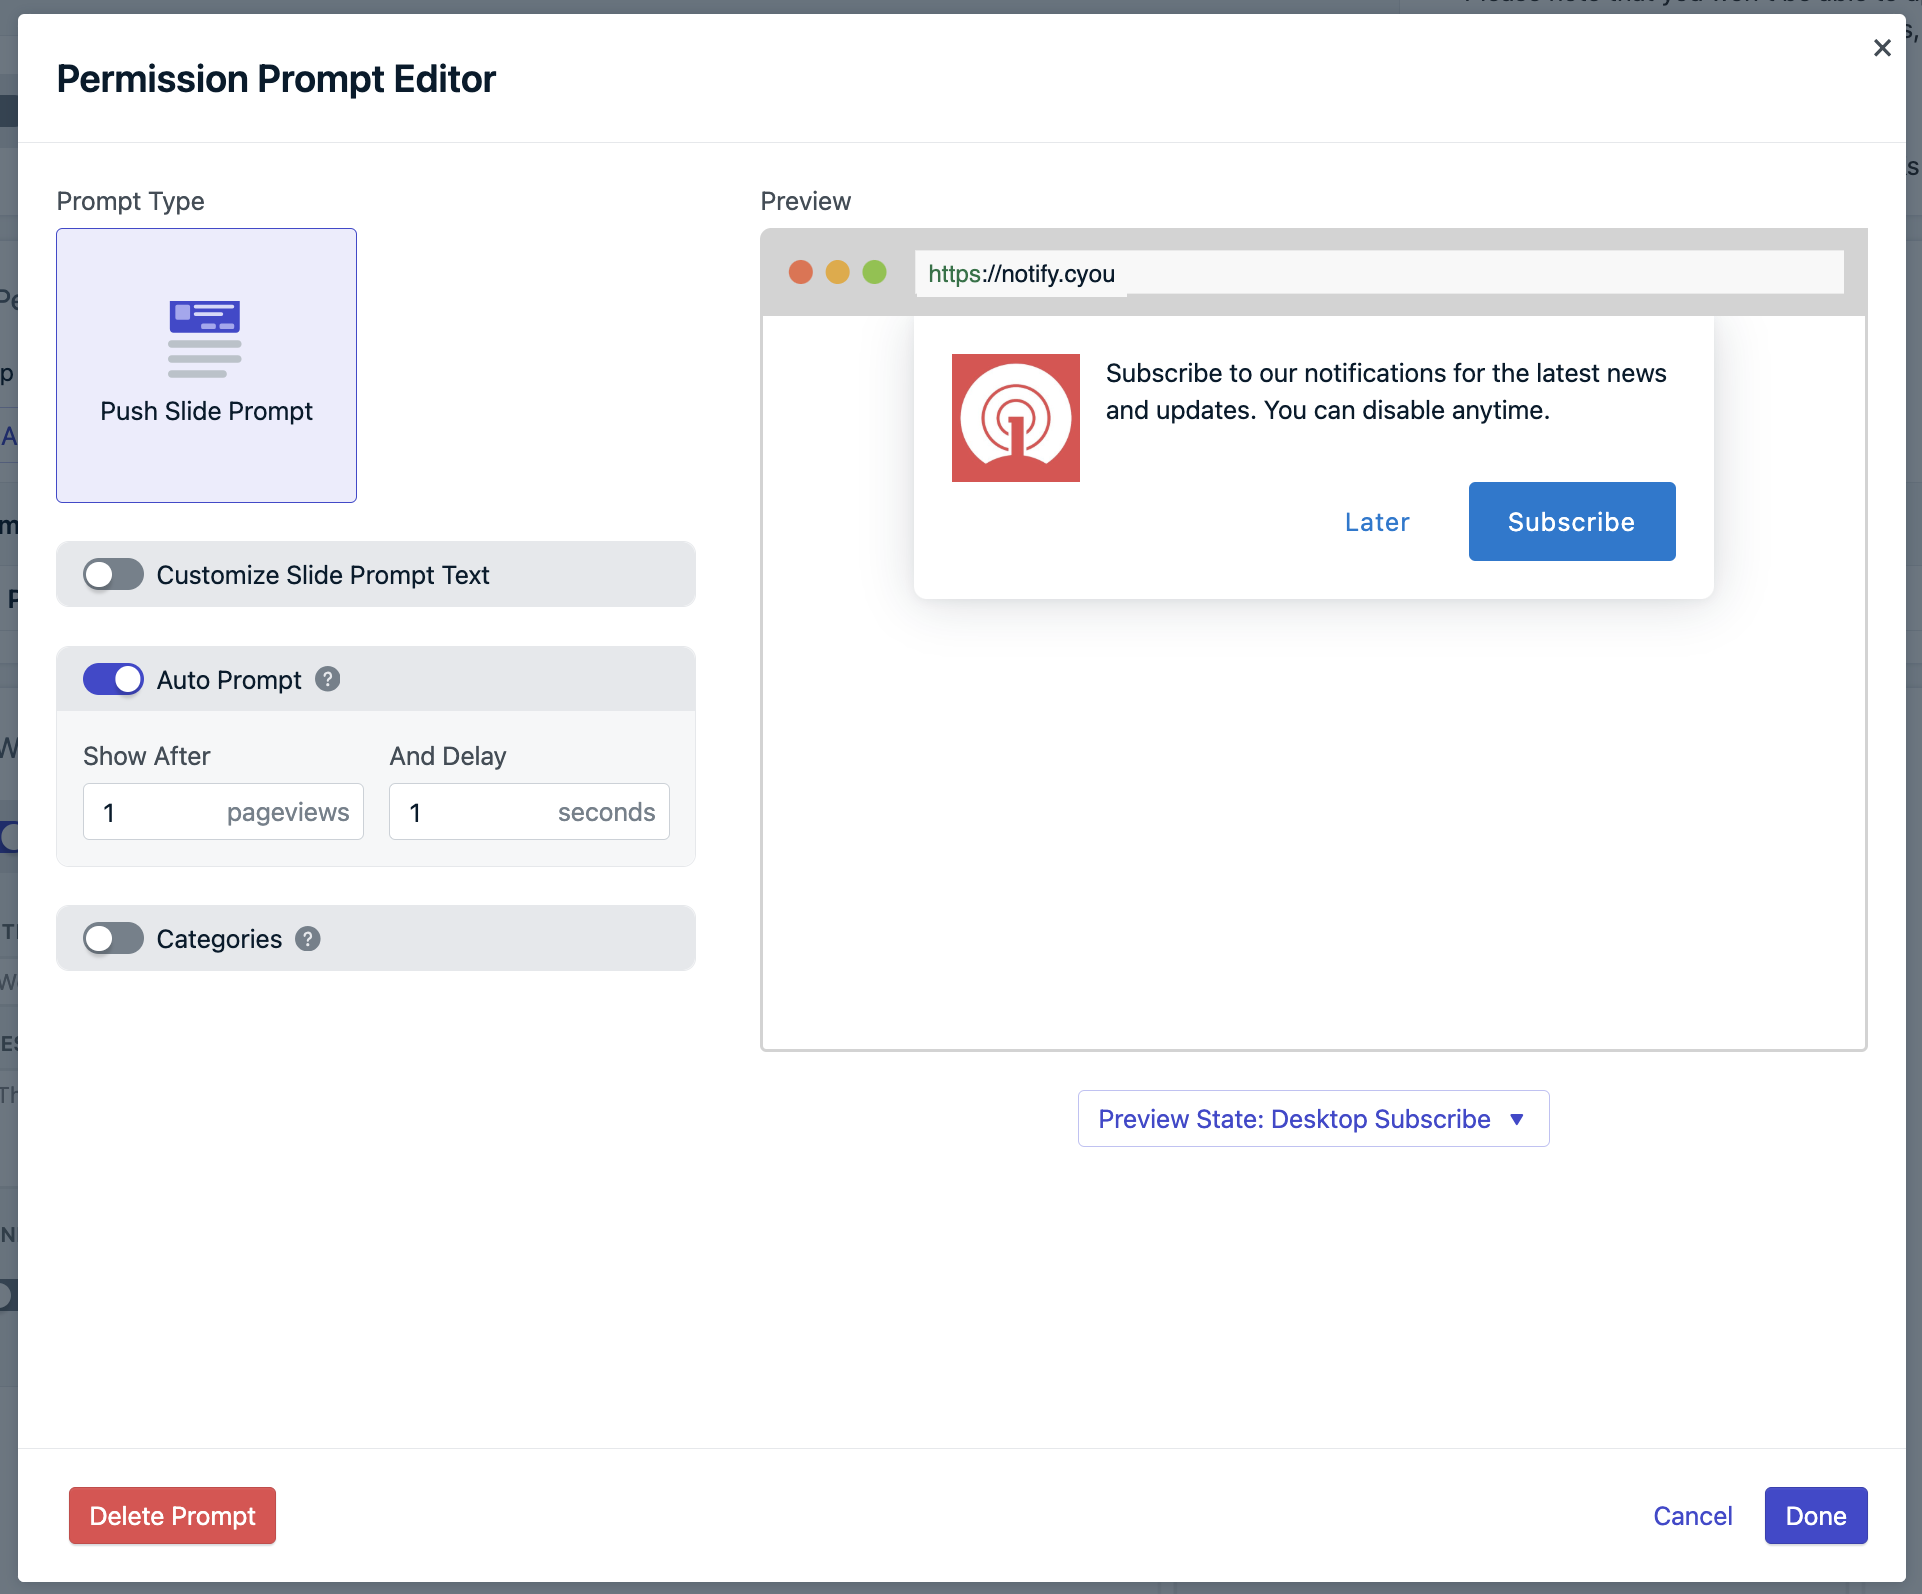1922x1594 pixels.
Task: Toggle the Categories switch on
Action: click(113, 938)
